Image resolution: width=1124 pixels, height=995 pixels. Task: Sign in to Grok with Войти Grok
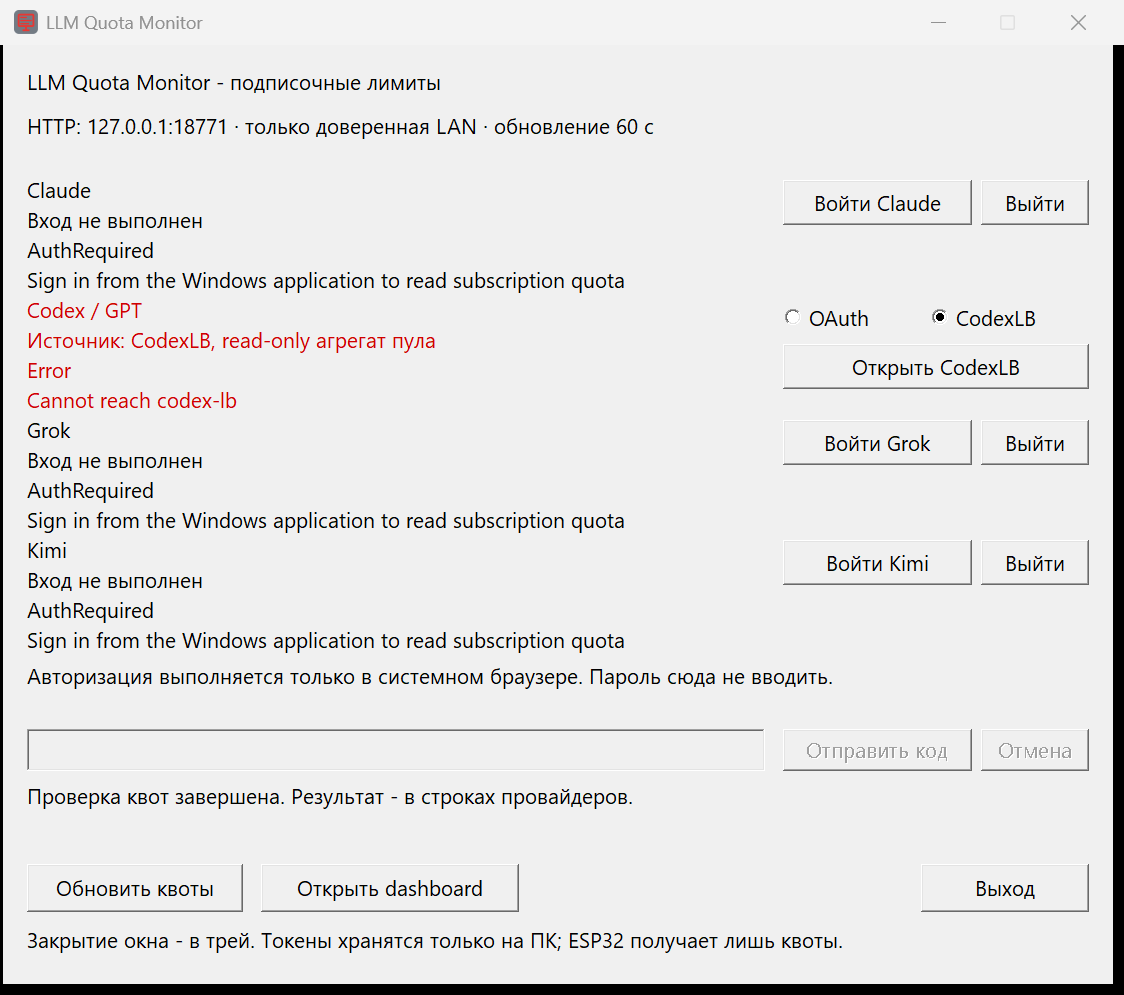pyautogui.click(x=877, y=444)
